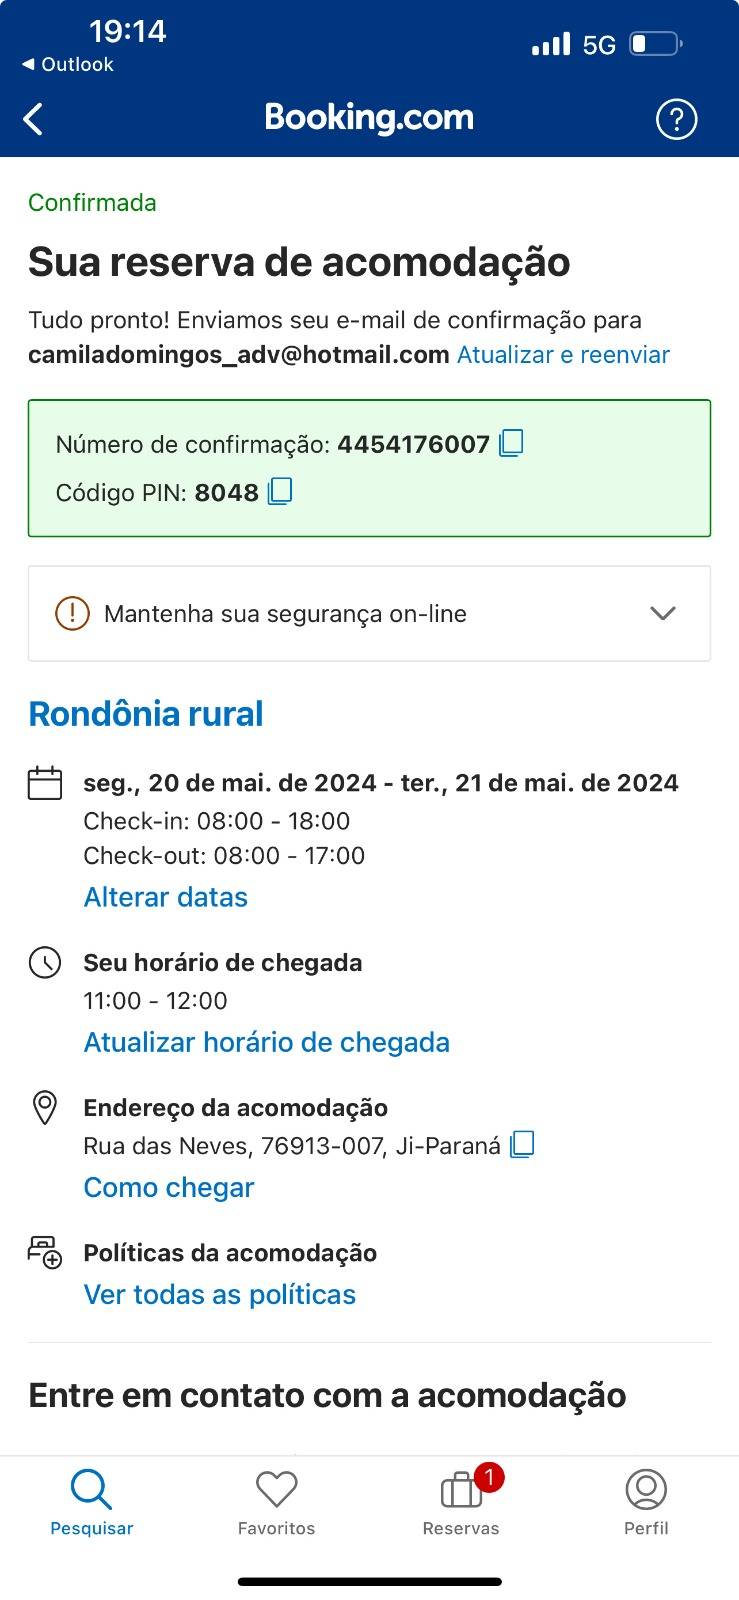Open the 'Alterar datas' link
The height and width of the screenshot is (1600, 739).
point(166,897)
